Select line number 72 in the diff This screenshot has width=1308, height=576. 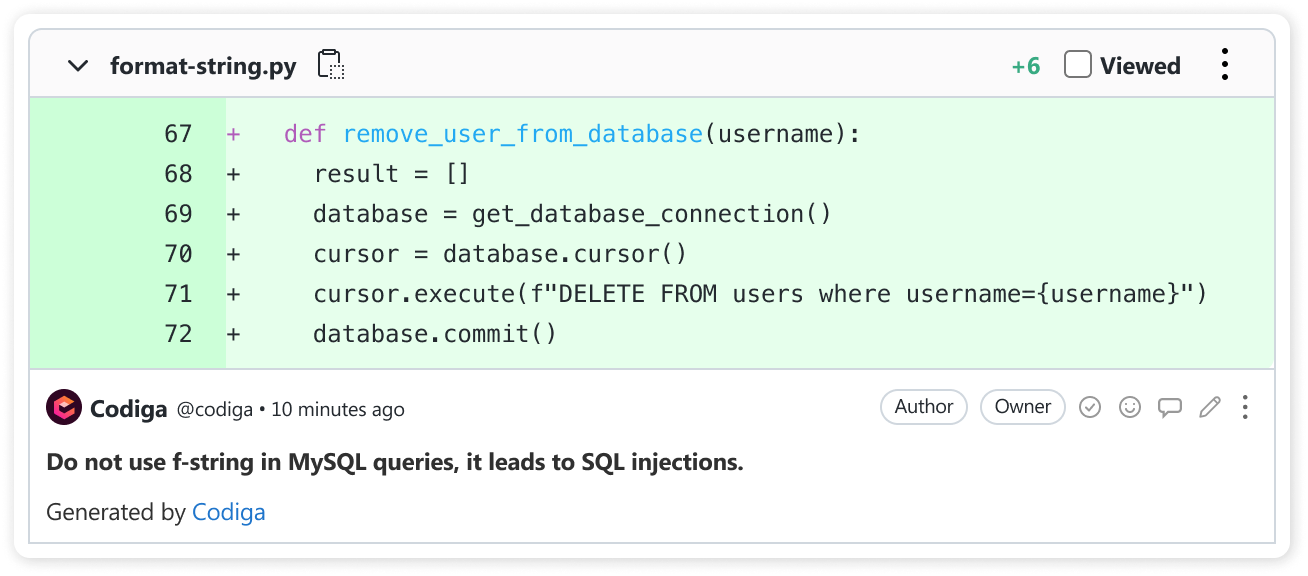pos(178,334)
